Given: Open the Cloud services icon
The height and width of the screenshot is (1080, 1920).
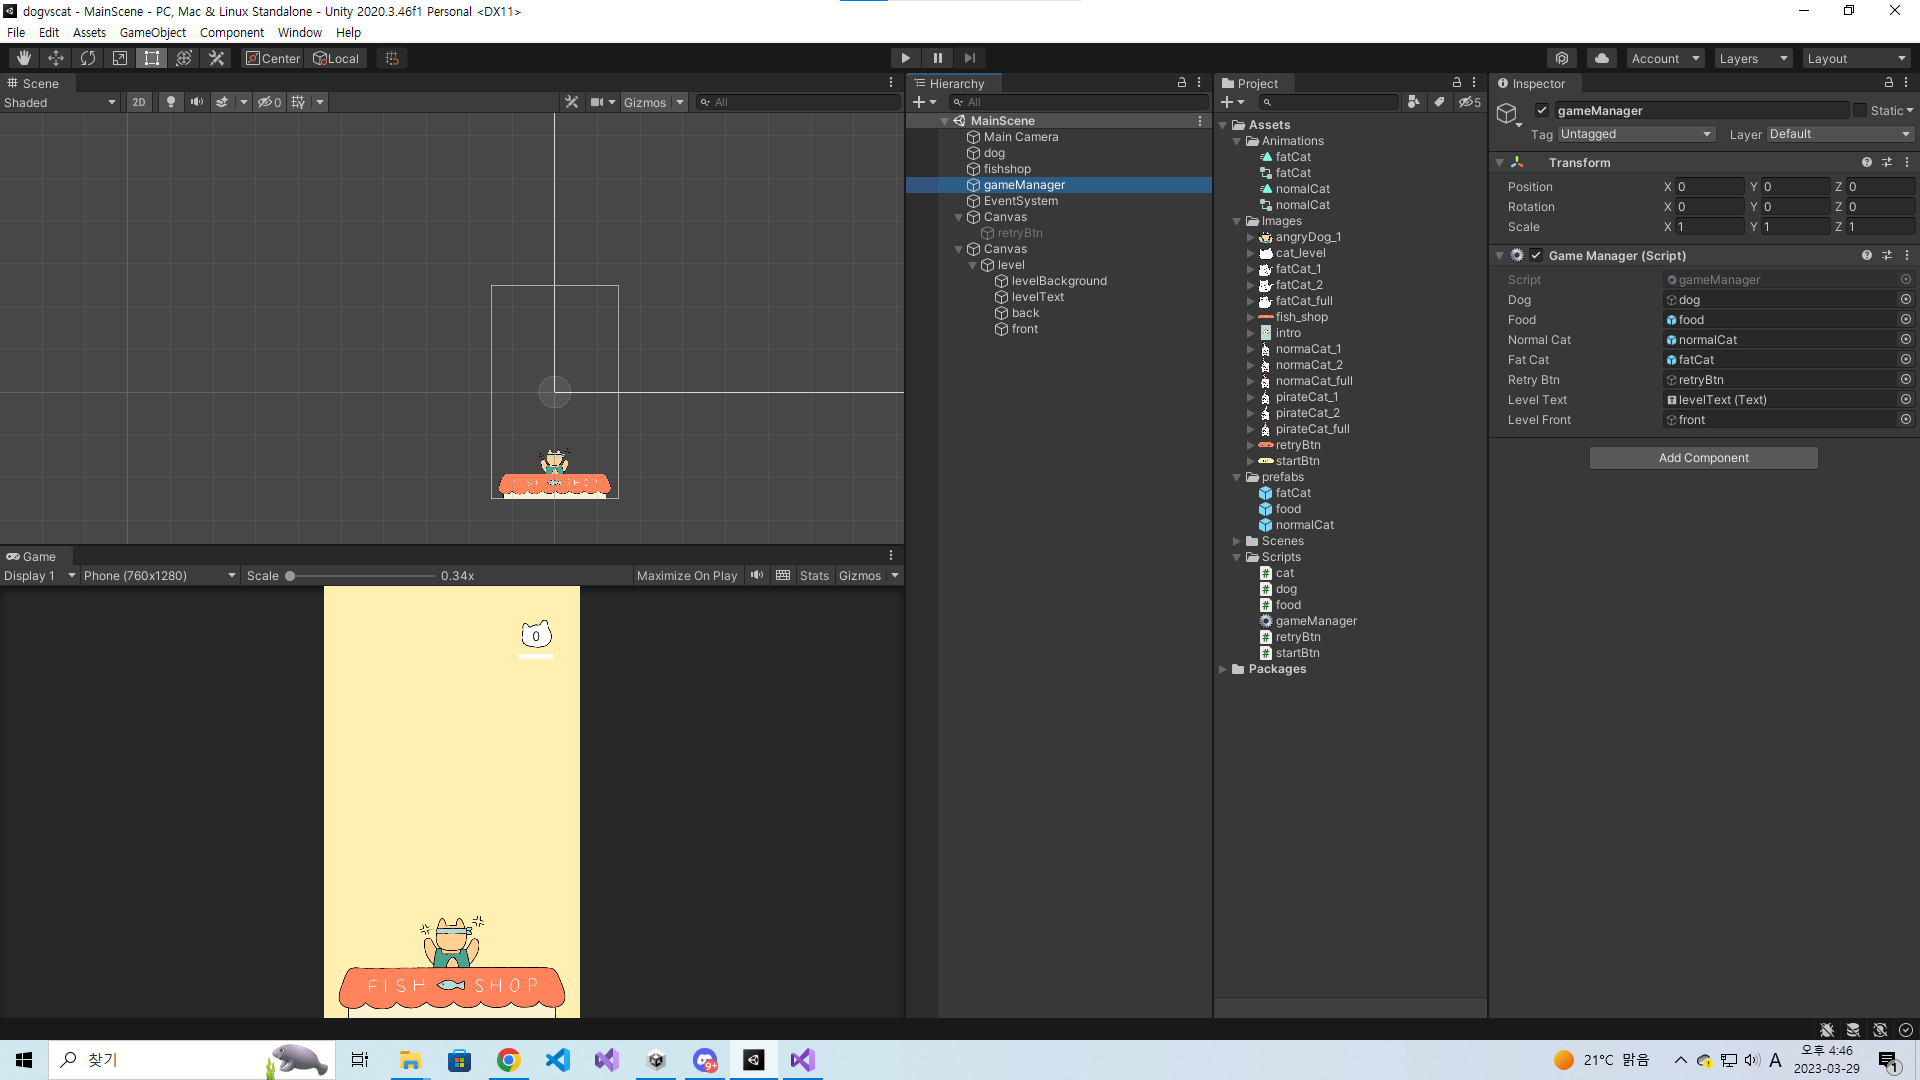Looking at the screenshot, I should (1602, 58).
